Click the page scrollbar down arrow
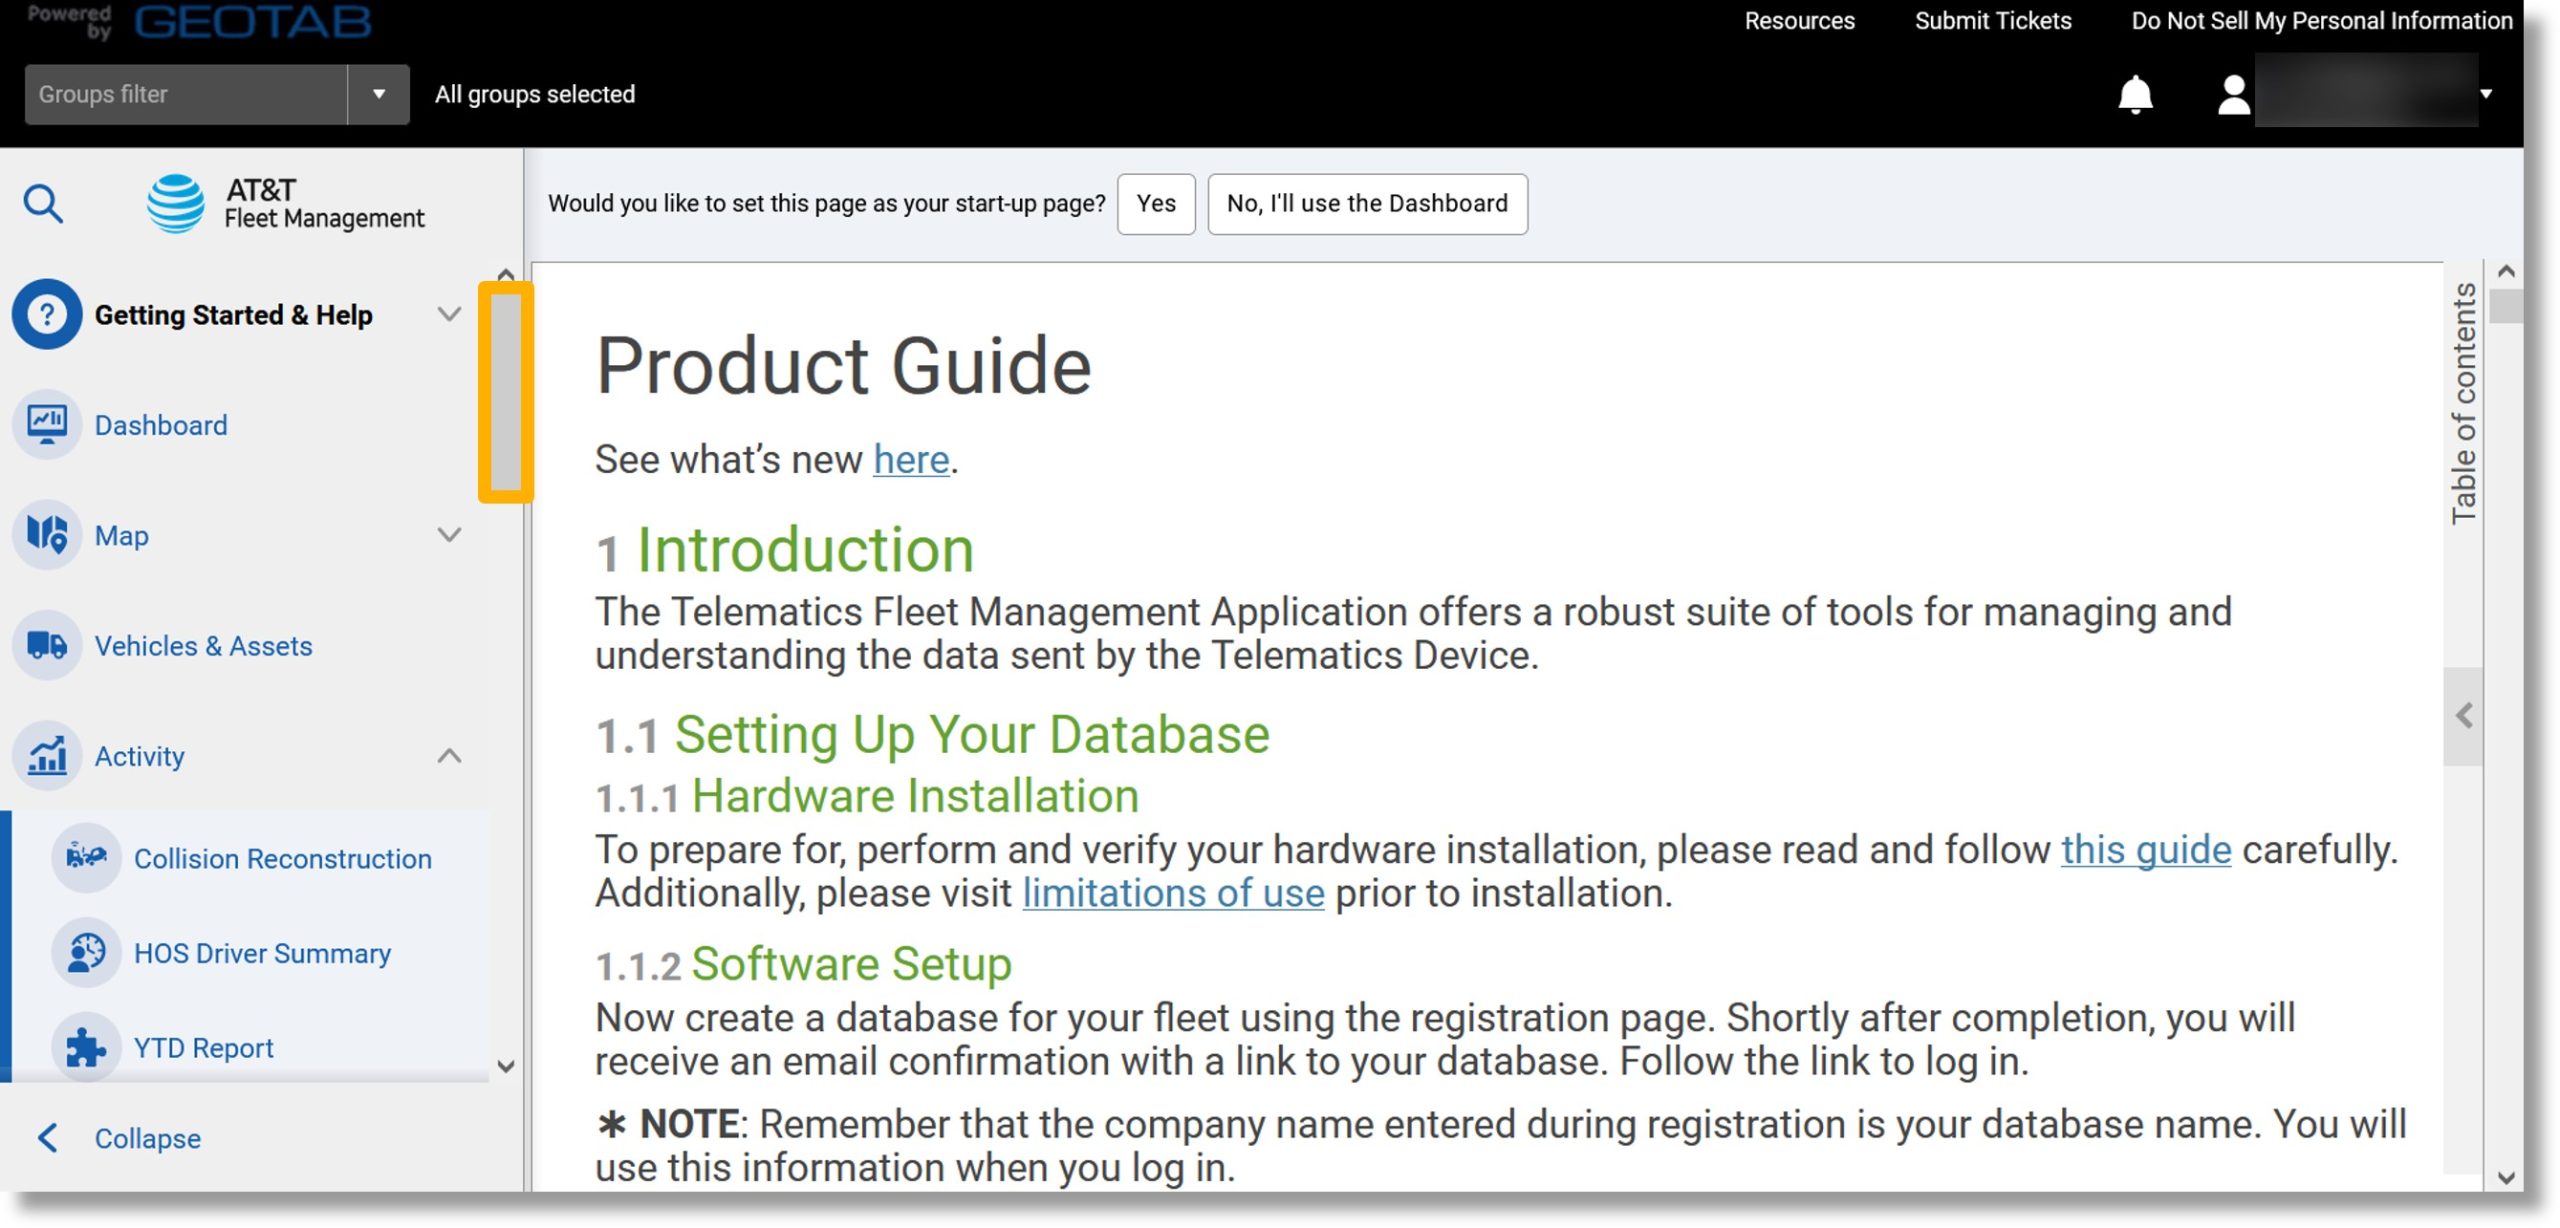The height and width of the screenshot is (1228, 2560). click(x=2505, y=1177)
